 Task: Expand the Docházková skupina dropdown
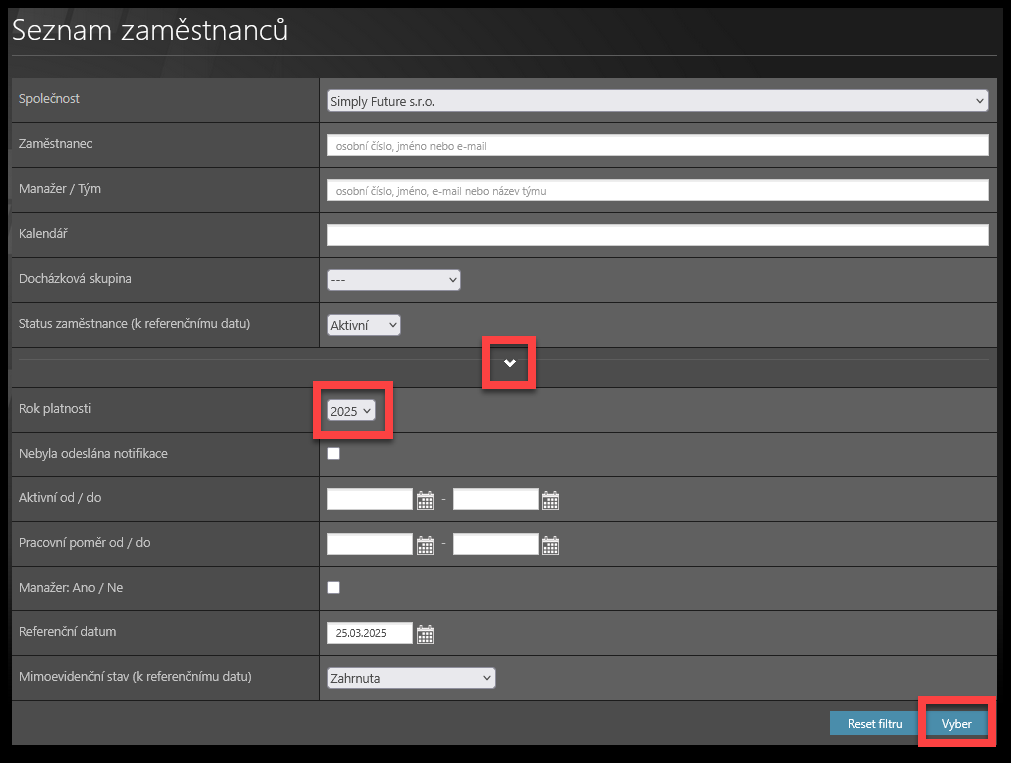pos(393,281)
